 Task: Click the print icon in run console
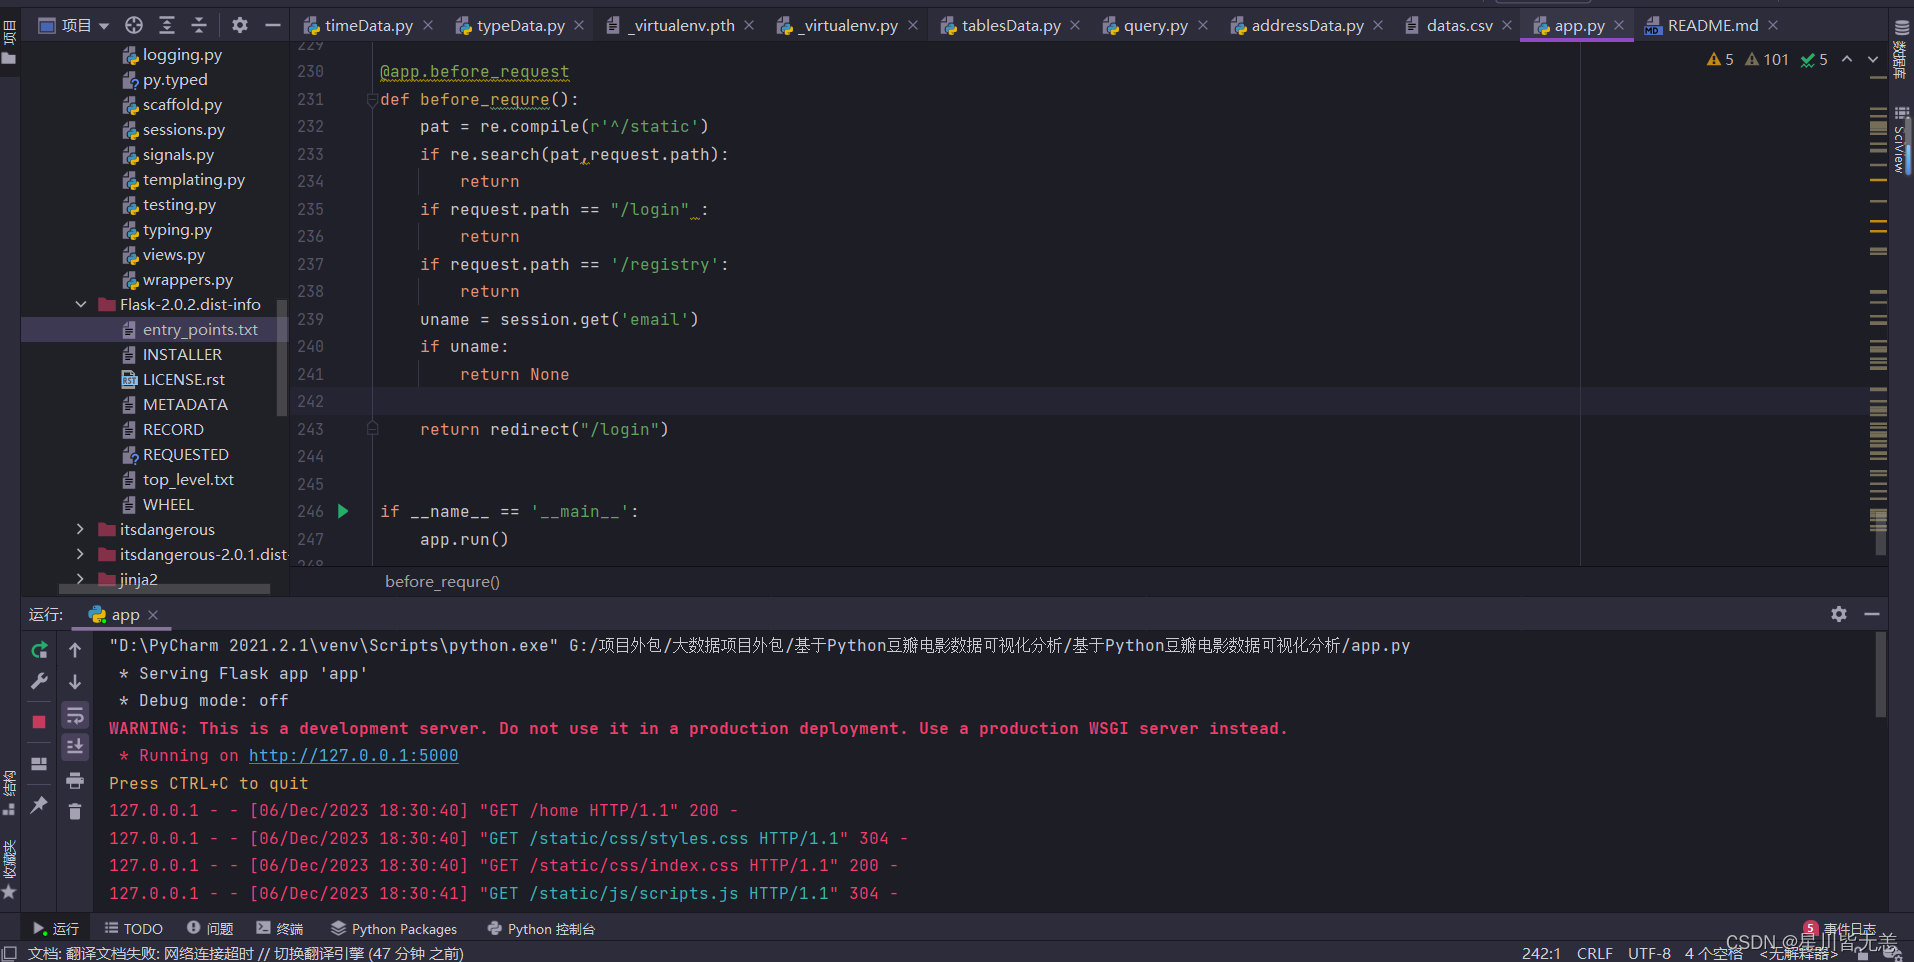coord(75,780)
